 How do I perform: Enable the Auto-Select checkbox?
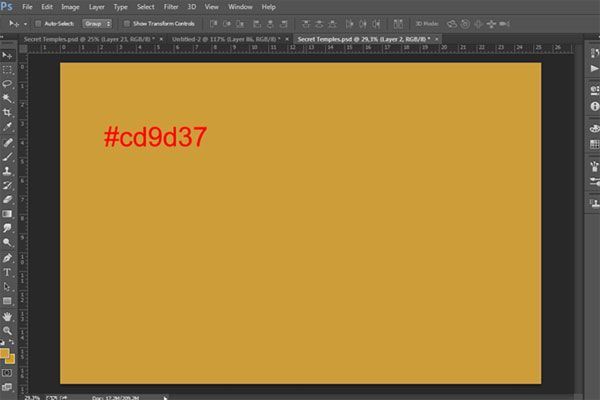(38, 21)
